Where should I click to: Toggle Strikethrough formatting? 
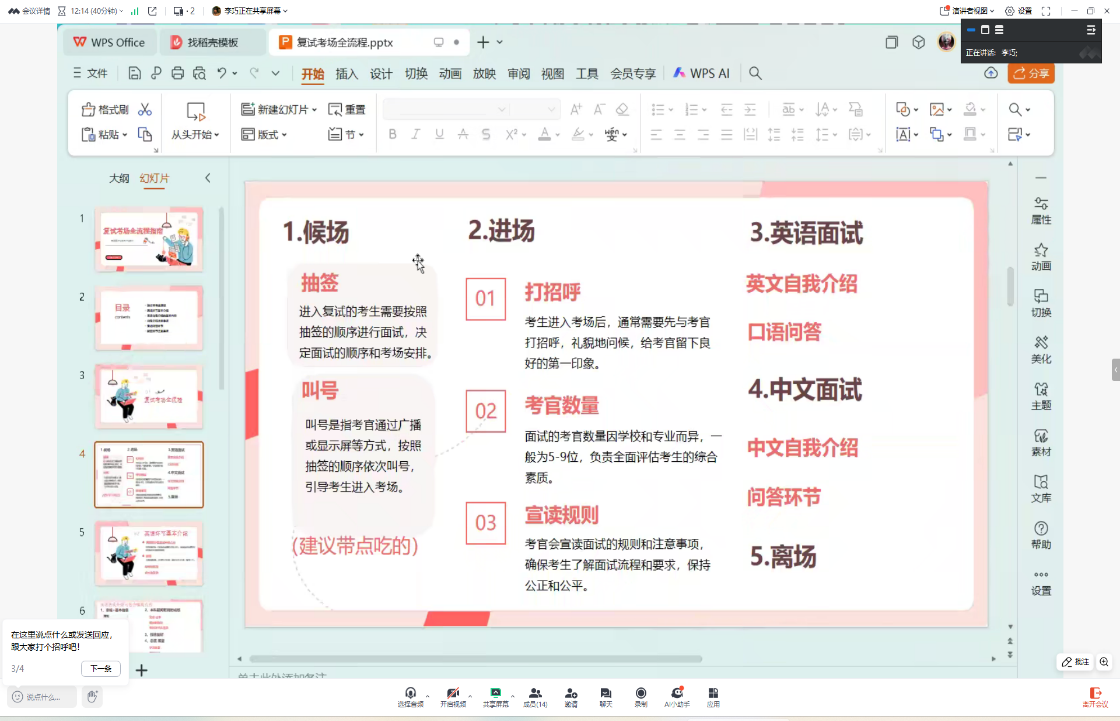[463, 134]
